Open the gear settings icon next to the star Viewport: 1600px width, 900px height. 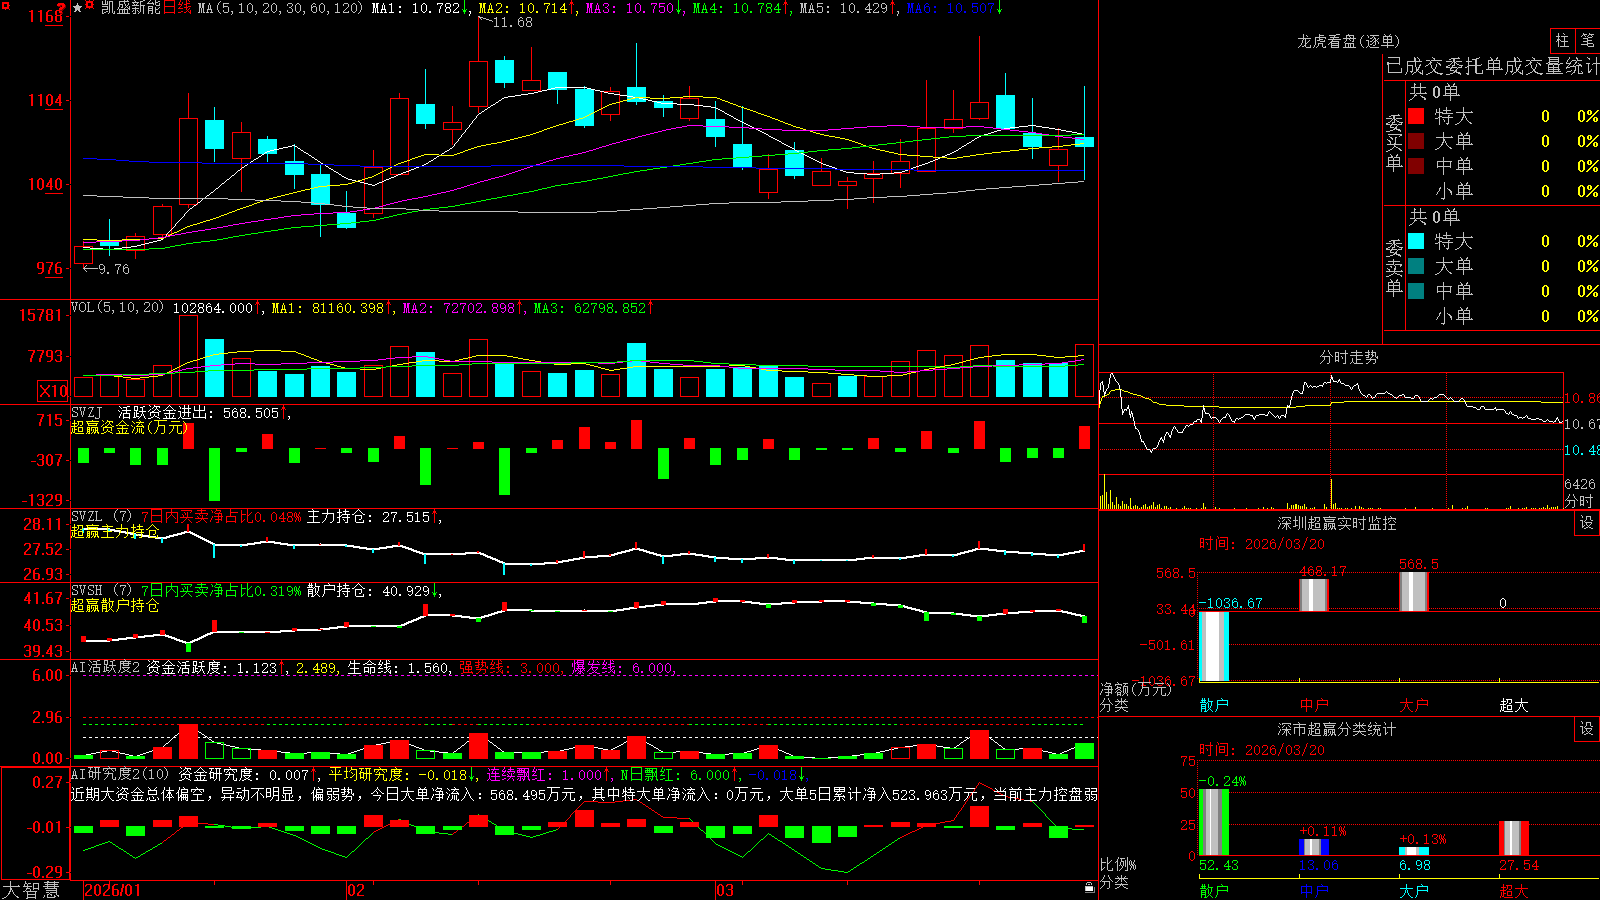90,7
